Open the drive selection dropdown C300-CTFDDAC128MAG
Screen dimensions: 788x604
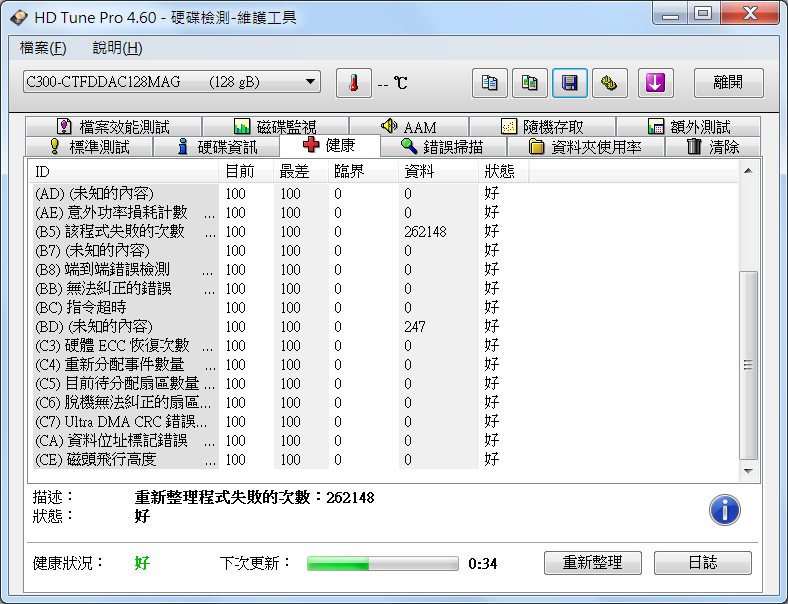tap(171, 82)
